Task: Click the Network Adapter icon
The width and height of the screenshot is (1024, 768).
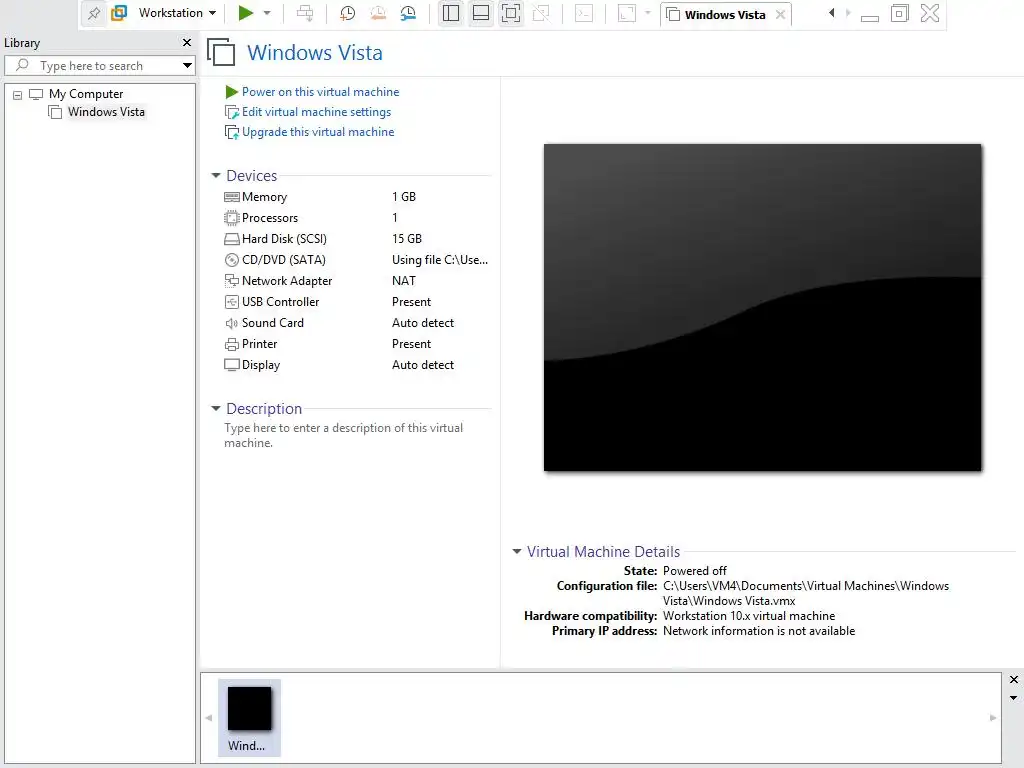Action: (x=231, y=281)
